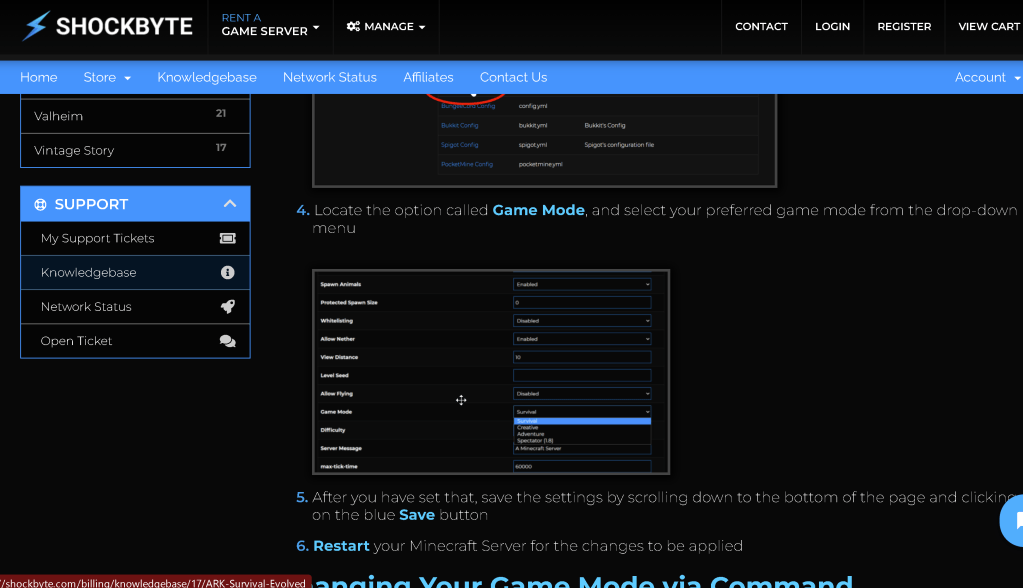The width and height of the screenshot is (1023, 588).
Task: Click the blue Save text in step 5
Action: [x=417, y=515]
